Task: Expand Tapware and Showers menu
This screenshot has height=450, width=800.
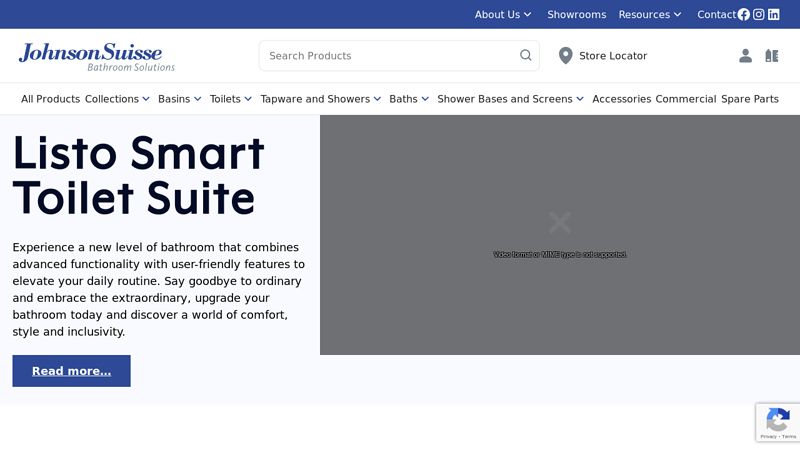Action: (x=320, y=99)
